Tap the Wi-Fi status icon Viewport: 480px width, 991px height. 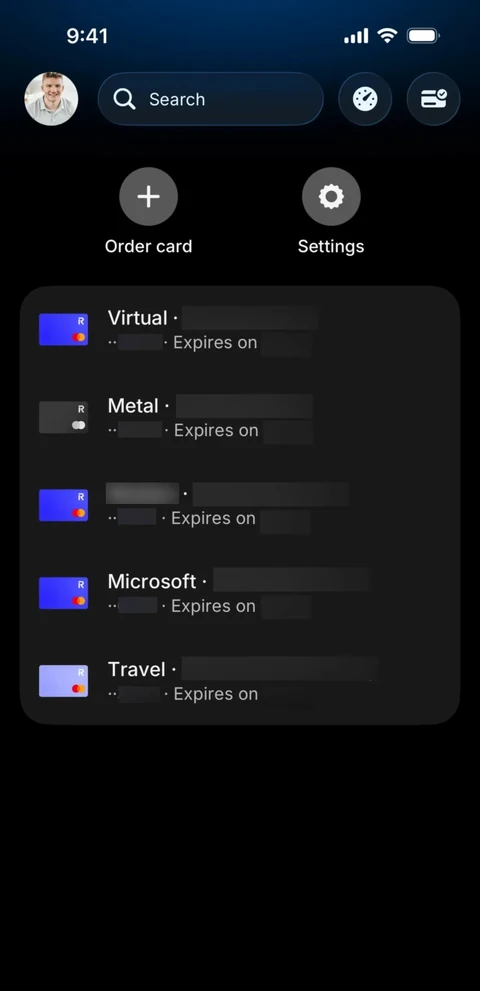(387, 35)
